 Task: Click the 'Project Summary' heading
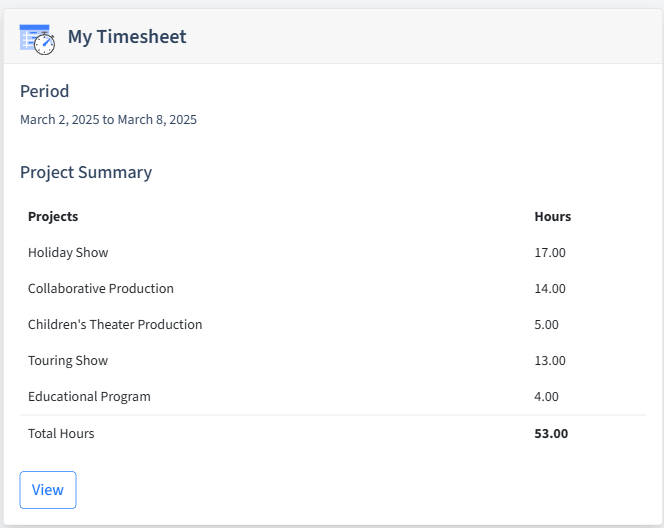pos(86,173)
